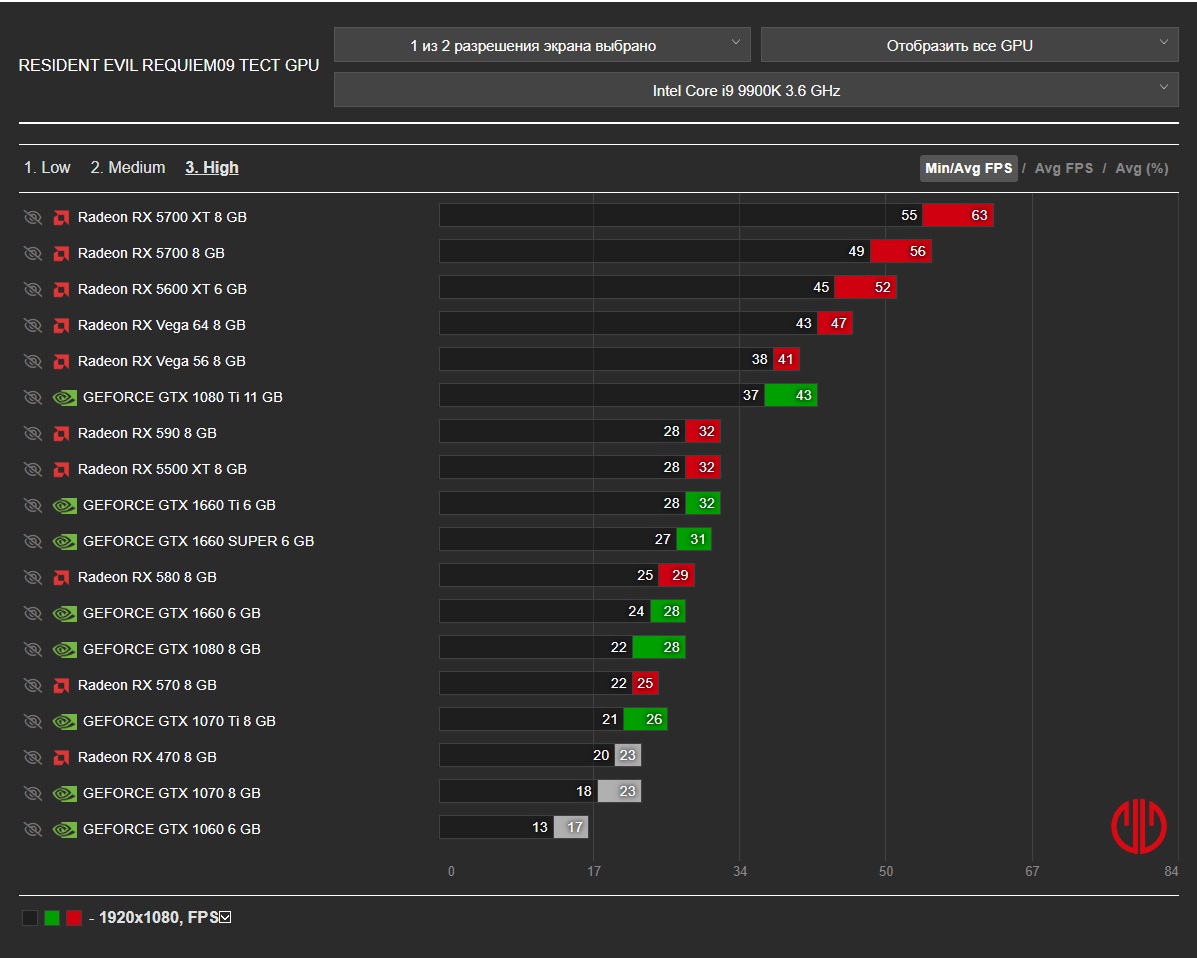
Task: Click NVIDIA logo for GTX 1070 8 GB
Action: pyautogui.click(x=65, y=794)
